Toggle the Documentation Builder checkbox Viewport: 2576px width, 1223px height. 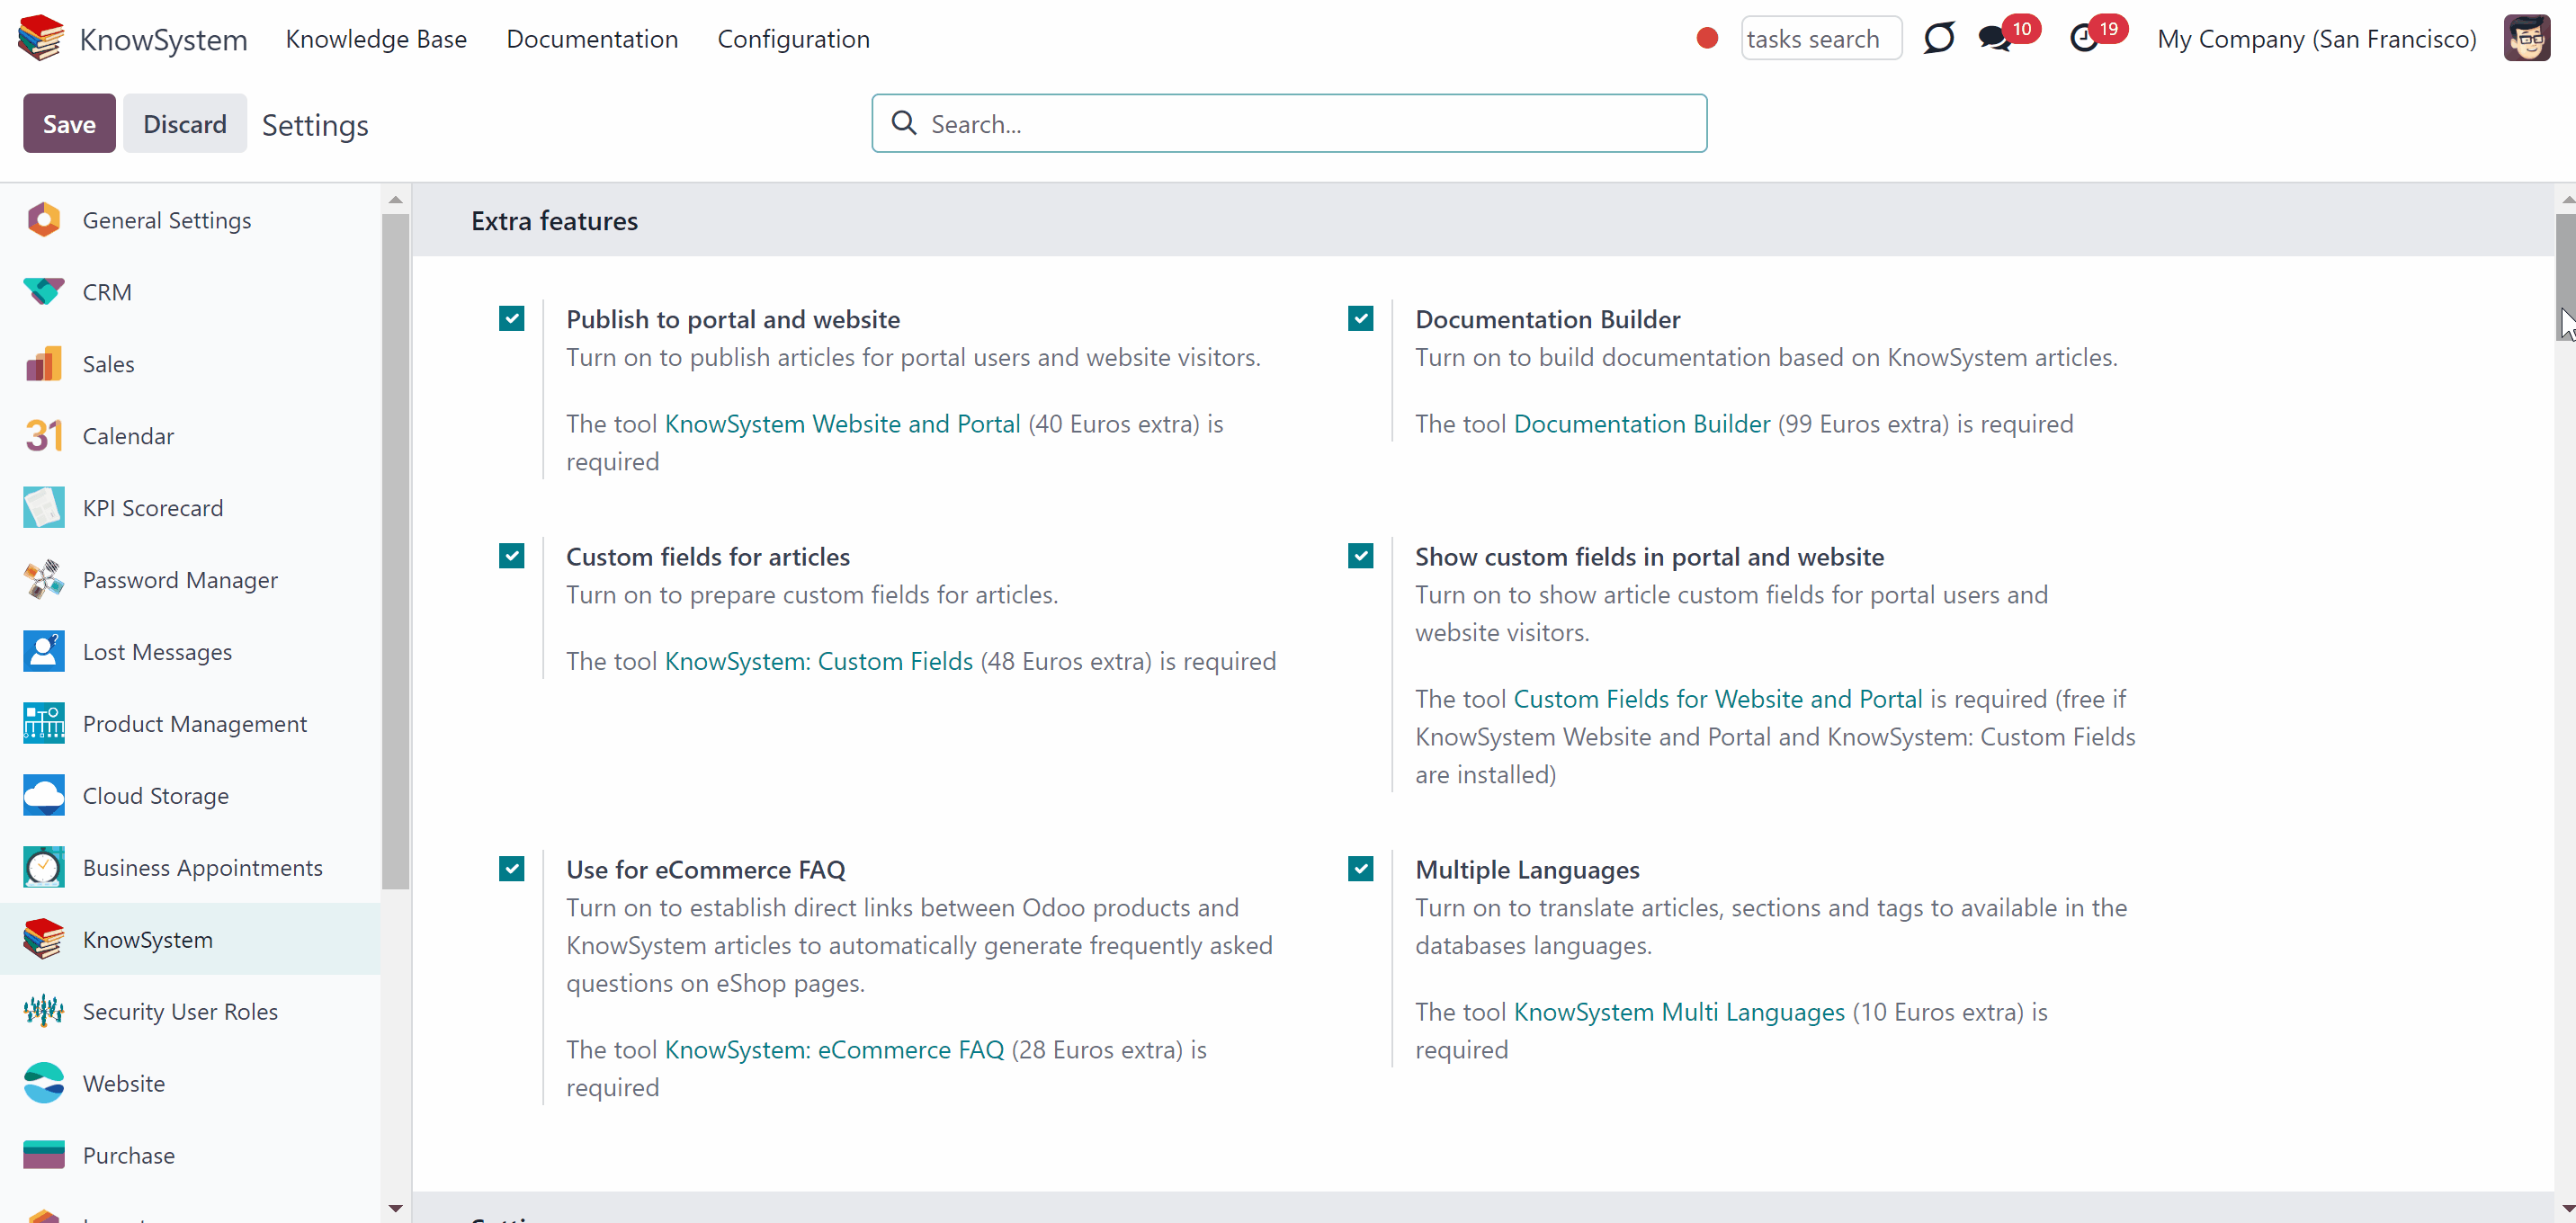(x=1360, y=319)
